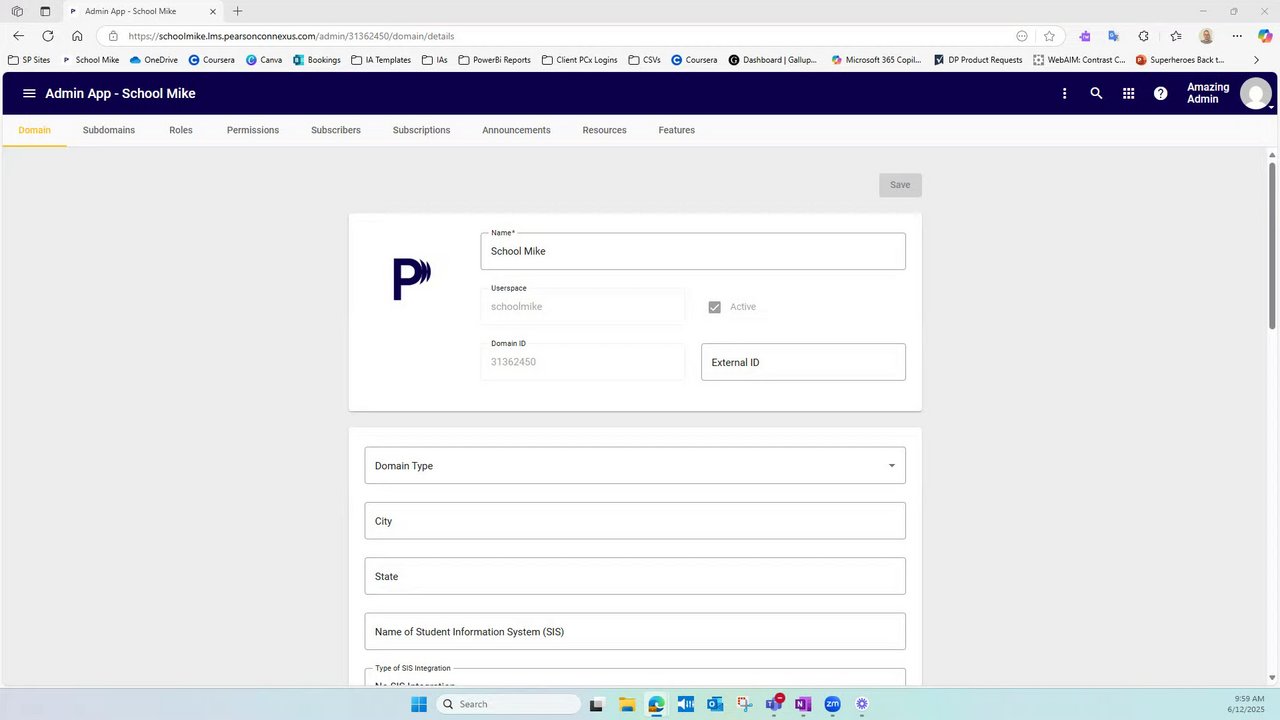Open the app grid launcher icon
This screenshot has width=1280, height=720.
click(x=1128, y=93)
